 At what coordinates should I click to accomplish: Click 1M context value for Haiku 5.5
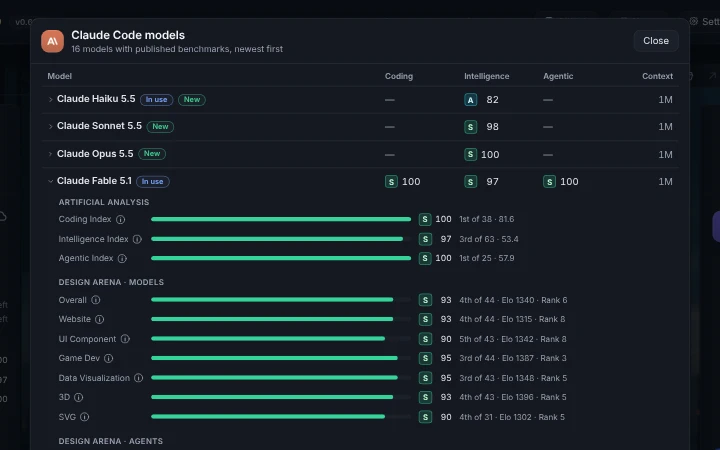(665, 100)
